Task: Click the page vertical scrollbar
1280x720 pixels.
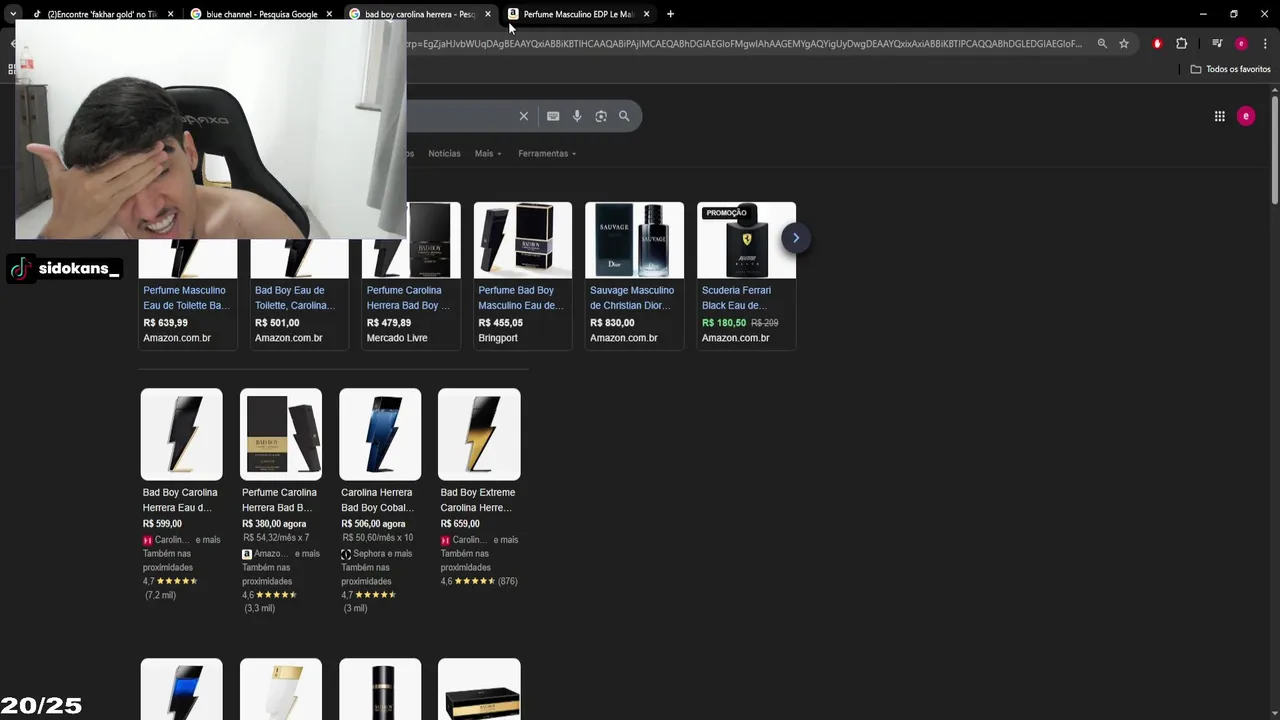Action: pyautogui.click(x=1275, y=150)
